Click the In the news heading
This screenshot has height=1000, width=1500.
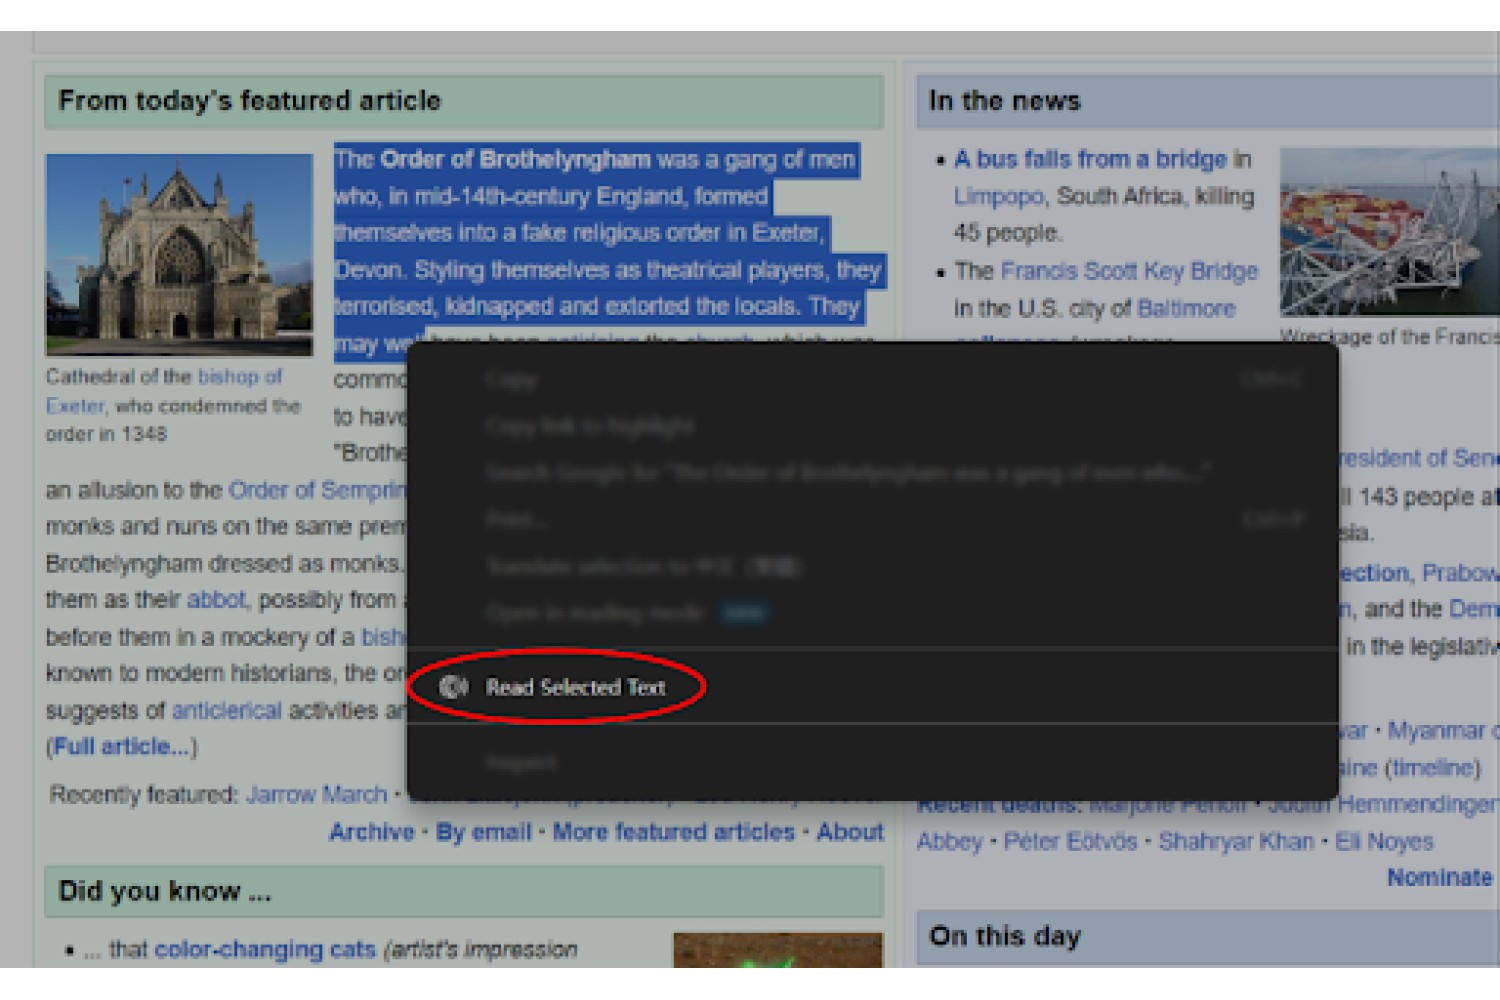[x=1005, y=101]
